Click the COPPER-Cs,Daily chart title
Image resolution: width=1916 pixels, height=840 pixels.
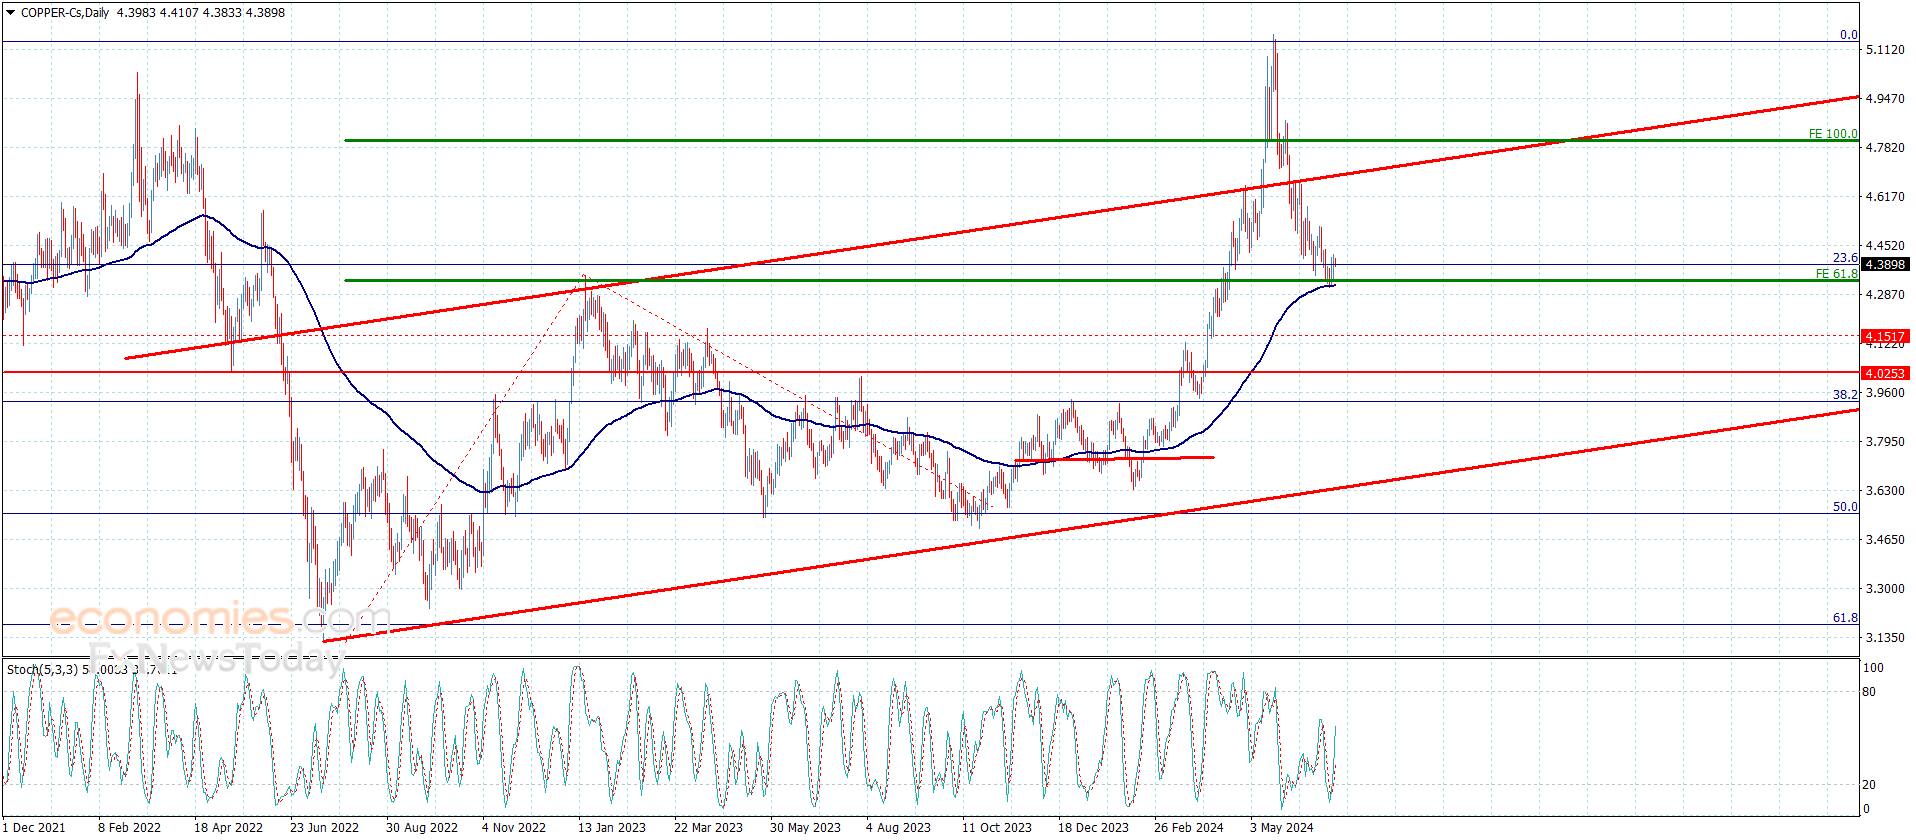(65, 13)
